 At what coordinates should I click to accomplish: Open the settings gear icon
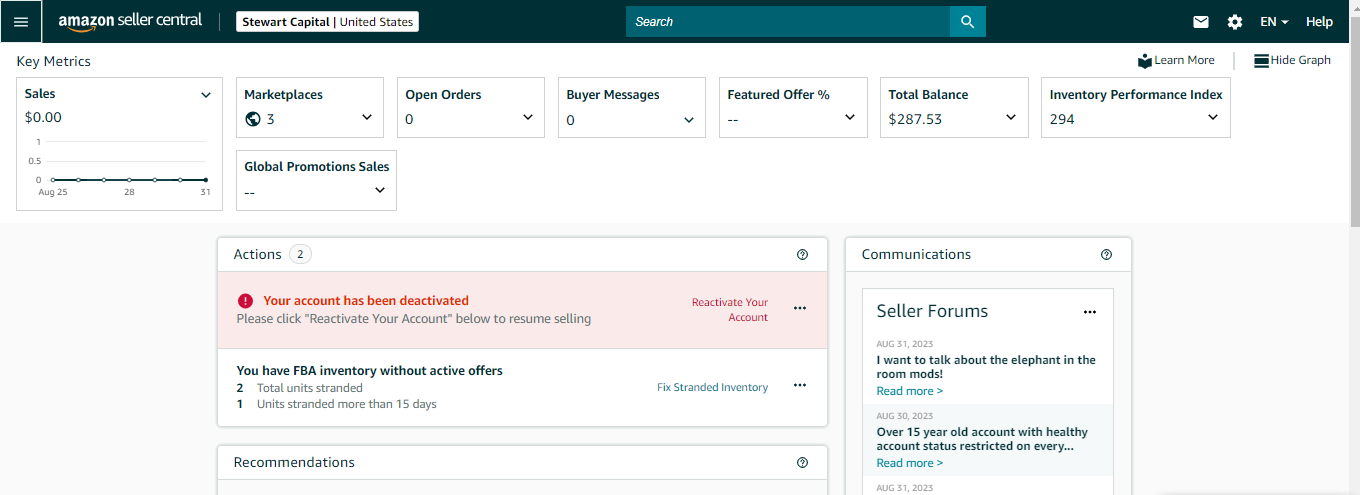click(1235, 21)
